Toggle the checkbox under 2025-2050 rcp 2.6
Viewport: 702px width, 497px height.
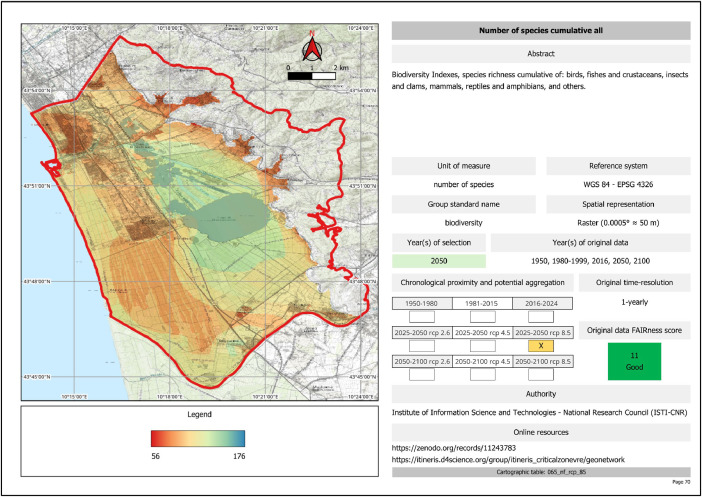(422, 346)
